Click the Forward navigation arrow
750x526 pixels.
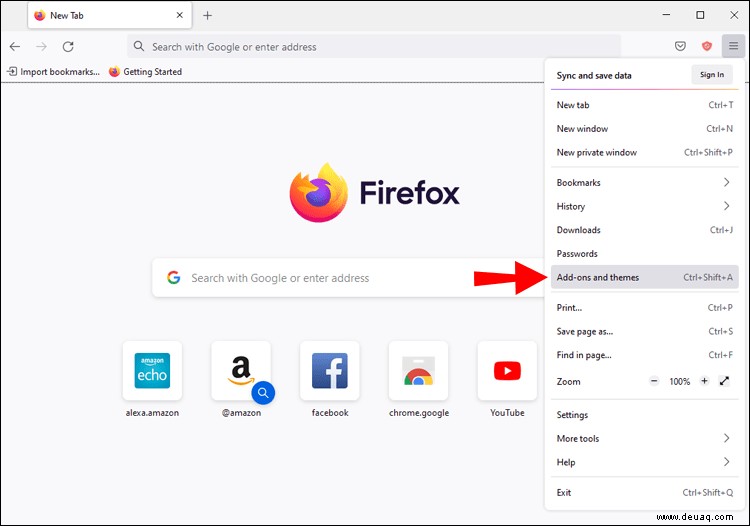click(42, 46)
